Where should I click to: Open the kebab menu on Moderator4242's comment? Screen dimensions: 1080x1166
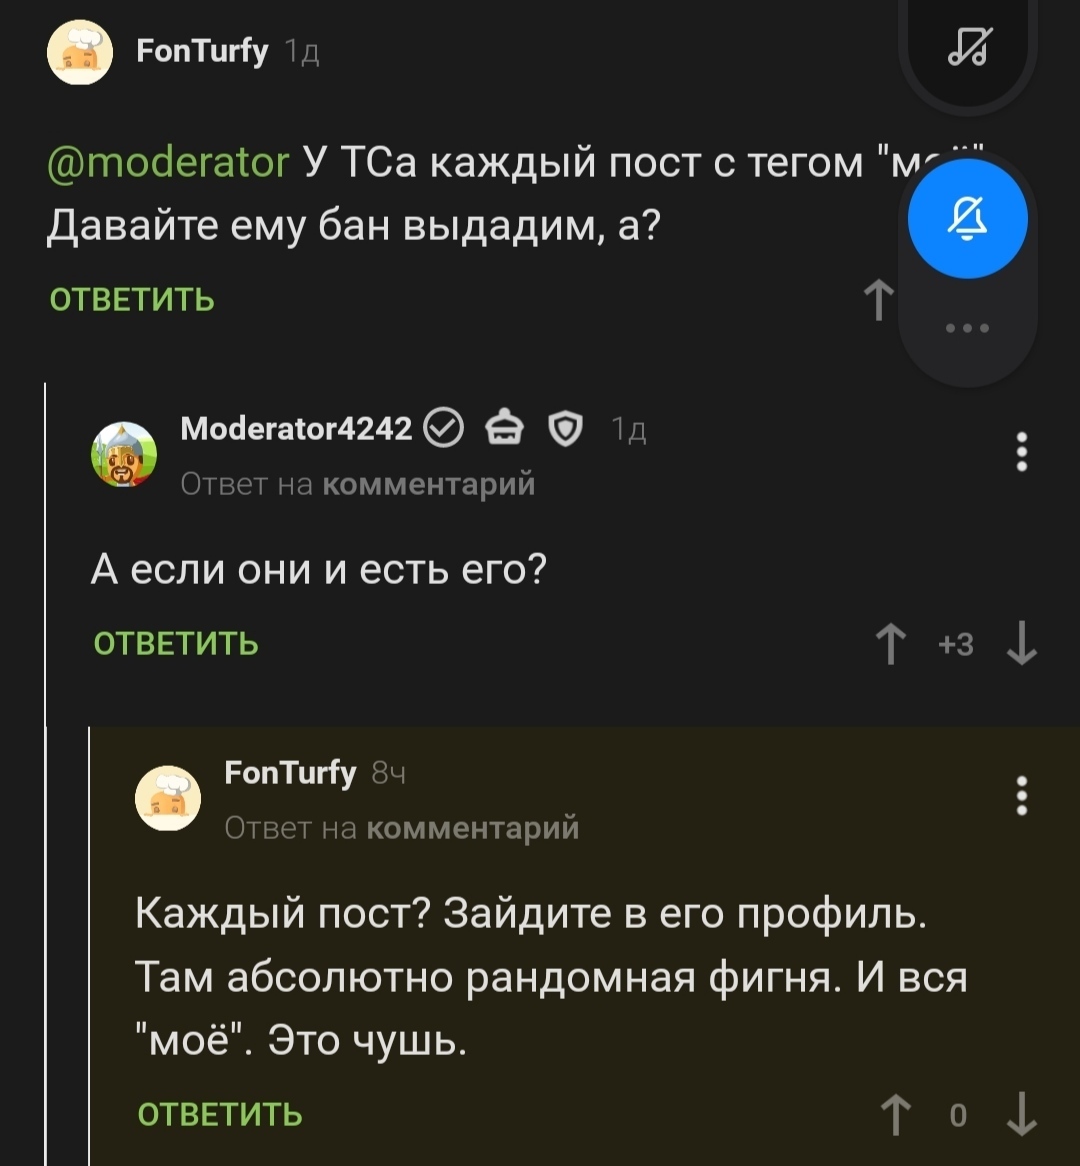[x=1021, y=452]
